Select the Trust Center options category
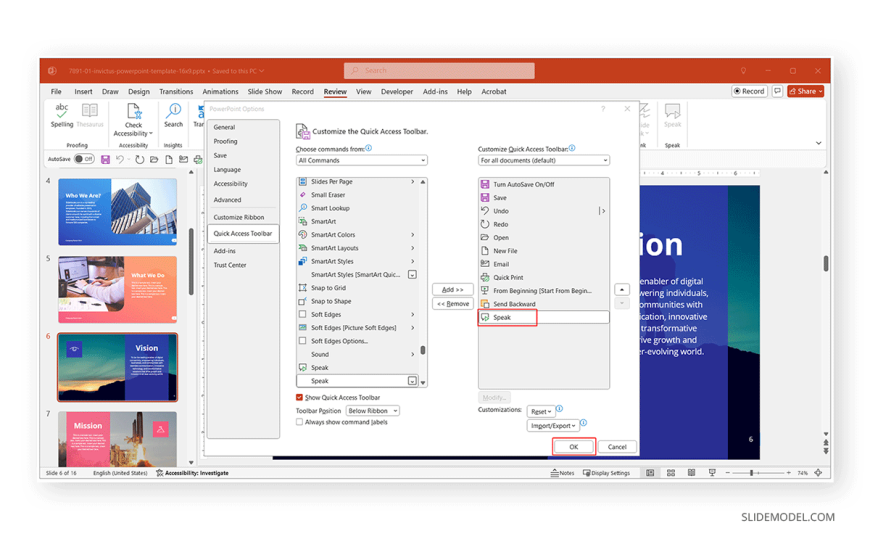870x539 pixels. point(230,265)
